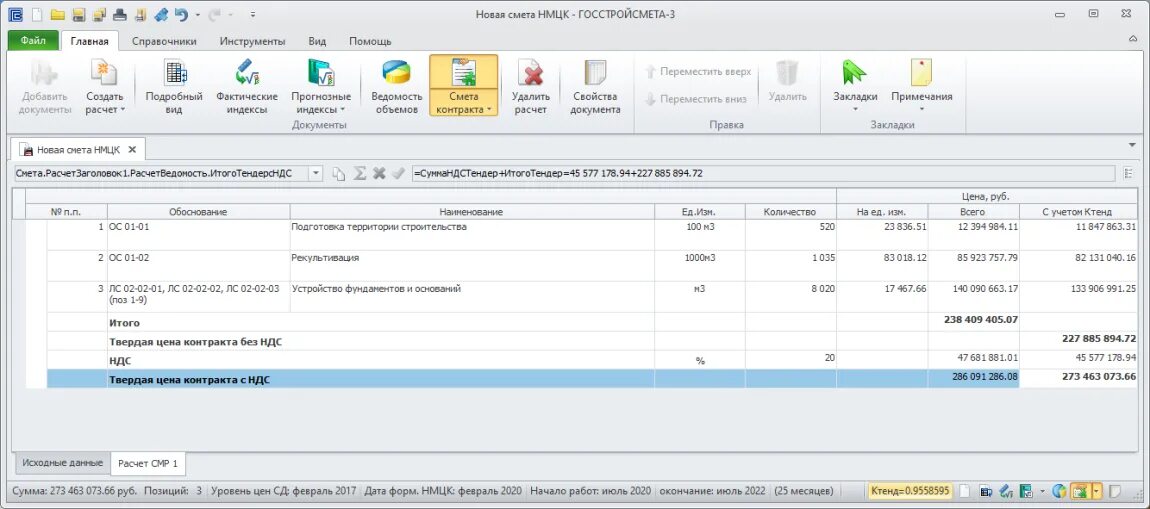
Task: Switch to the Справочники ribbon tab
Action: pos(164,41)
